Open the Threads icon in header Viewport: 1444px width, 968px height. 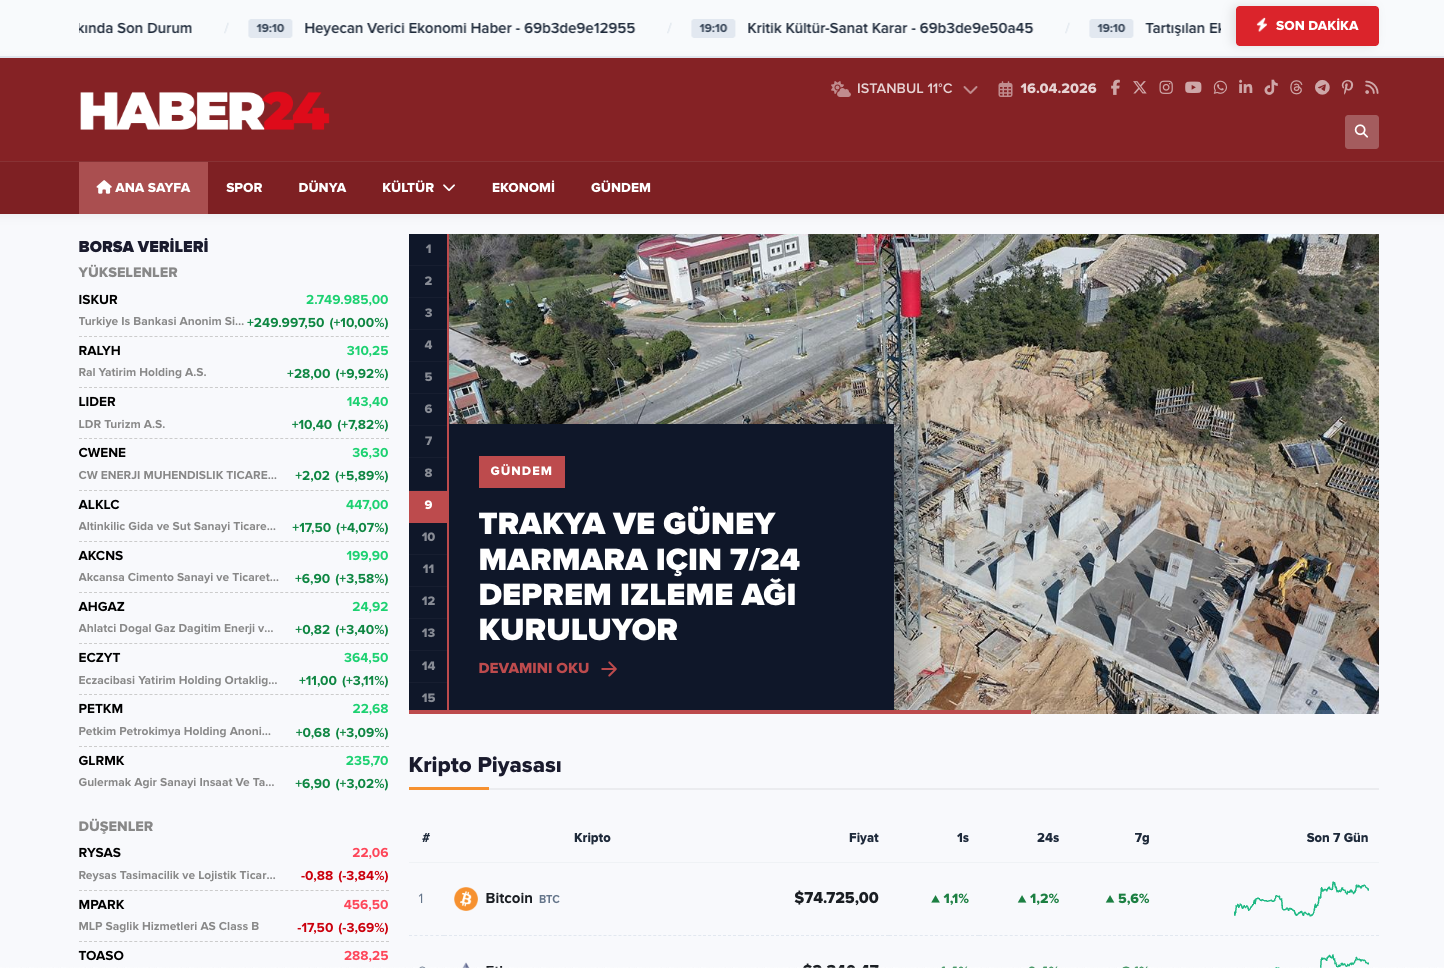pyautogui.click(x=1296, y=88)
